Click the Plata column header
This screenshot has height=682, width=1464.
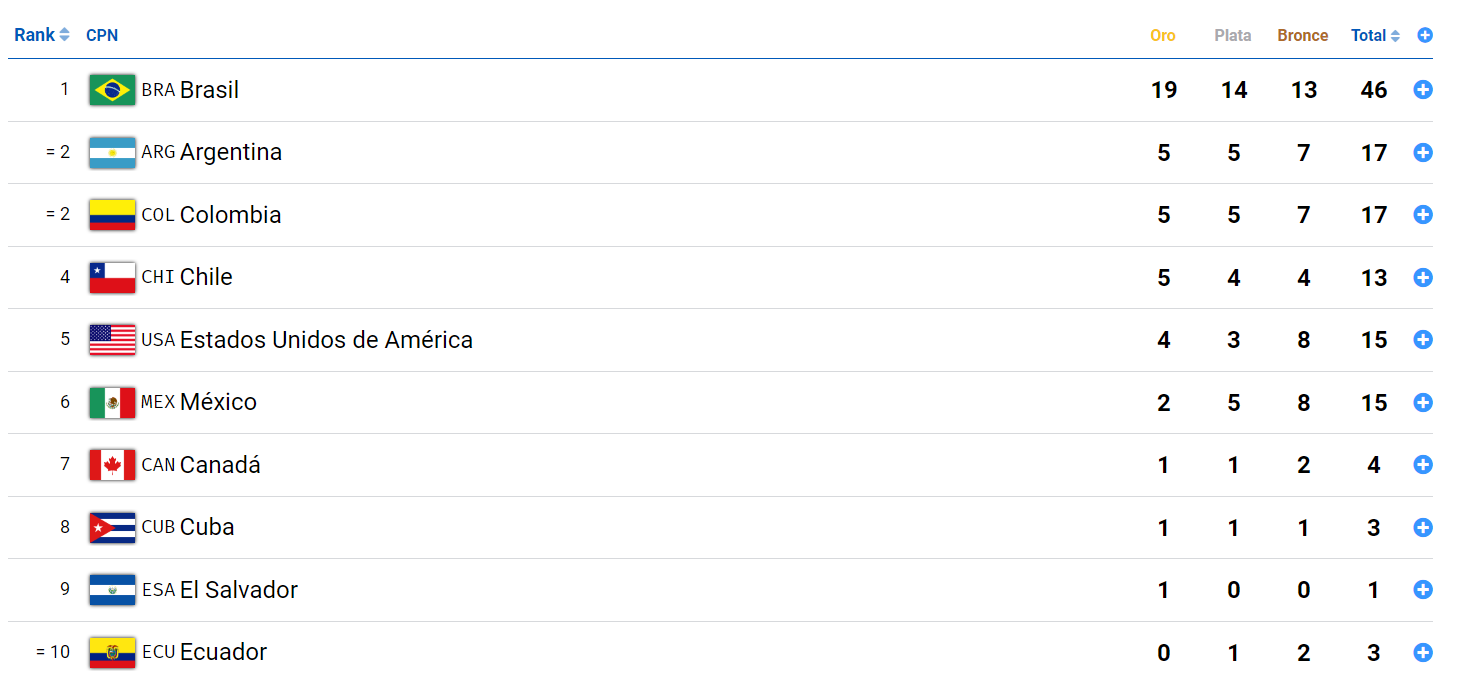point(1232,35)
